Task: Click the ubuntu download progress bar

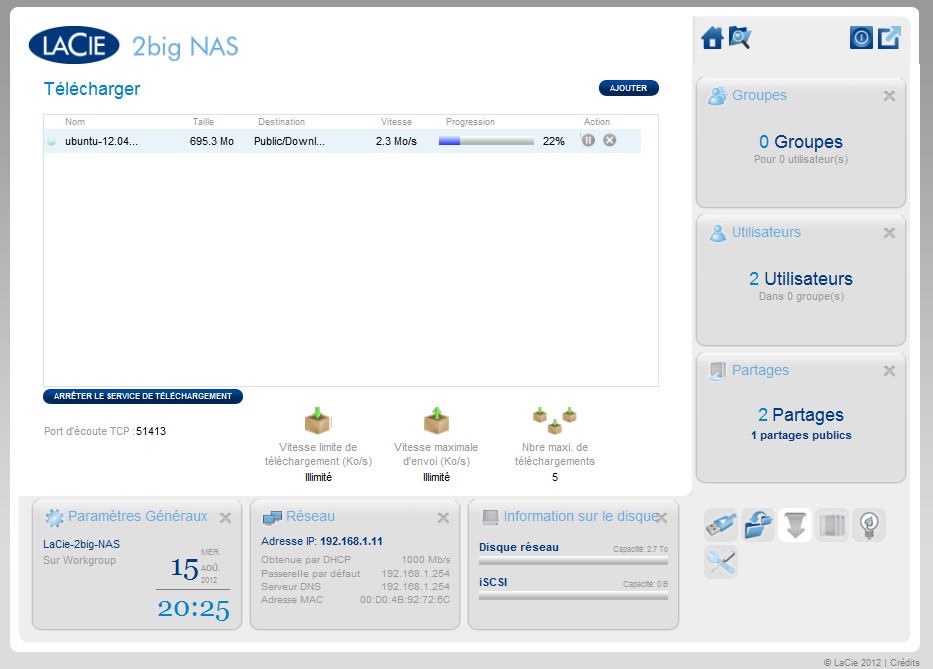Action: pyautogui.click(x=486, y=141)
